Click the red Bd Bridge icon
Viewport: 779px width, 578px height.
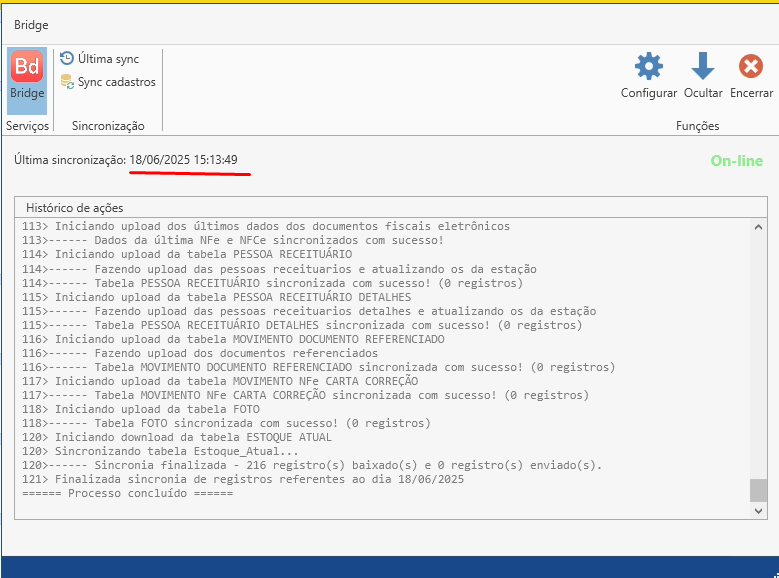pos(27,68)
